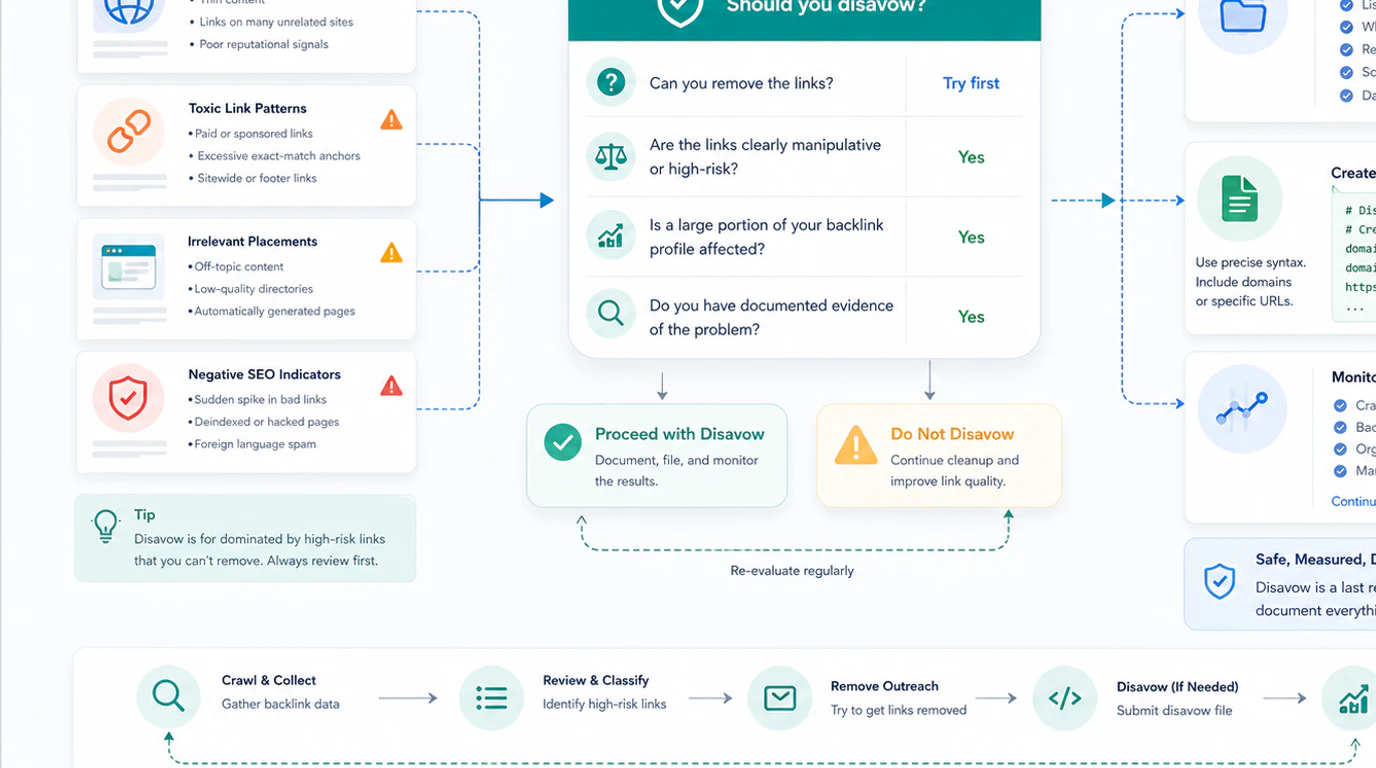Image resolution: width=1376 pixels, height=768 pixels.
Task: Click the 'Try to get links removed' caption
Action: [x=898, y=710]
